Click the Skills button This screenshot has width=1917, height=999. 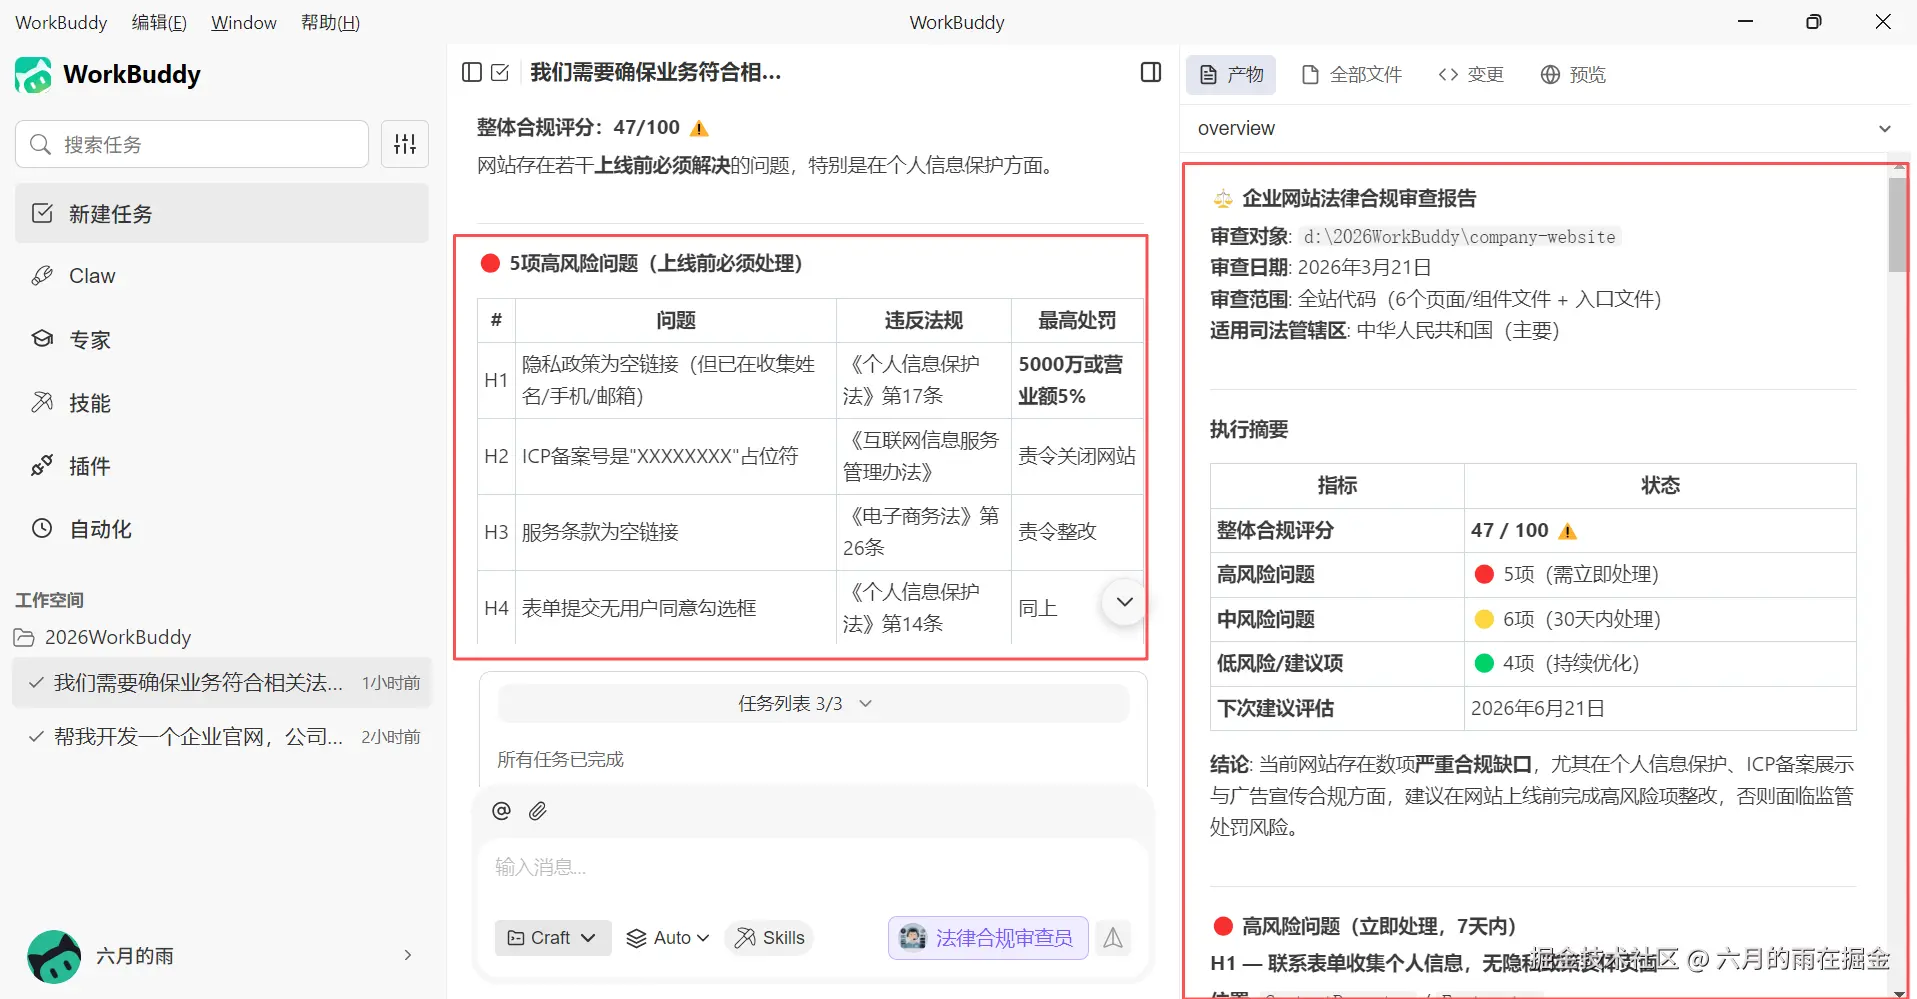point(769,938)
